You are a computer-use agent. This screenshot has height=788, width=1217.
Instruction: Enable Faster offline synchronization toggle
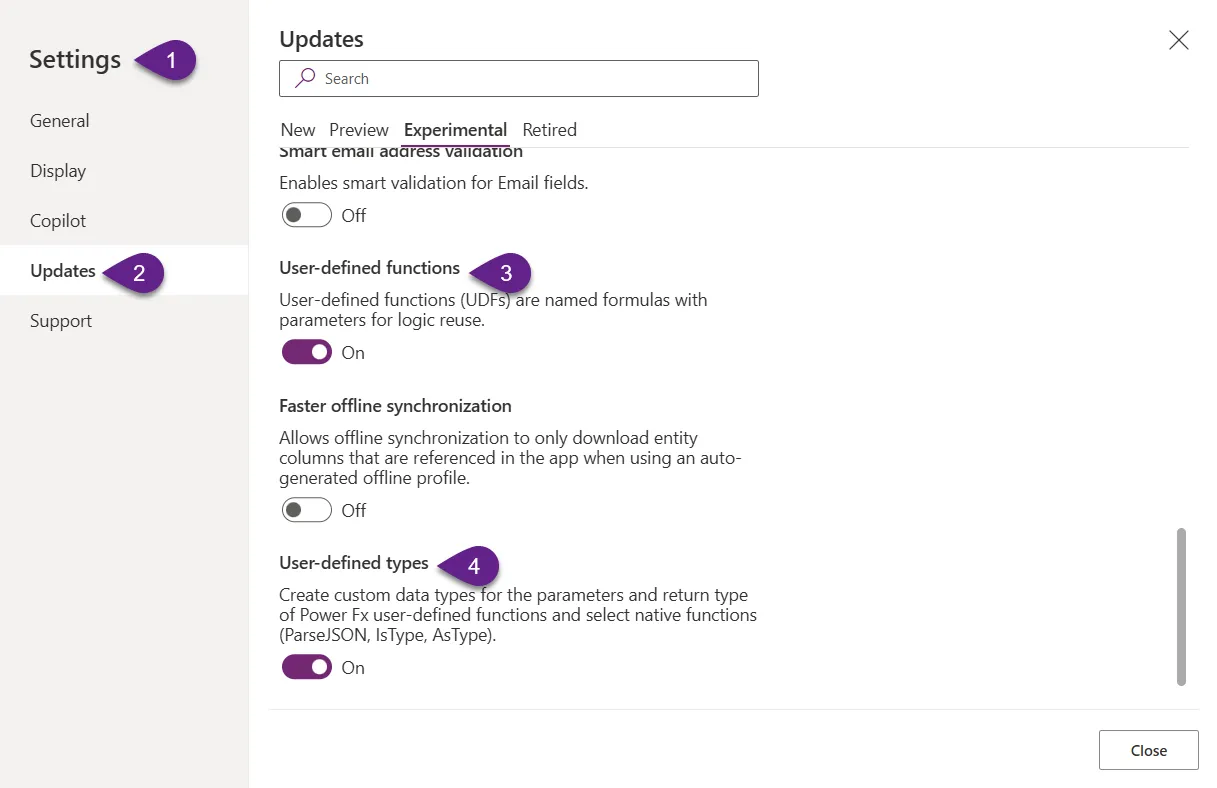(306, 510)
